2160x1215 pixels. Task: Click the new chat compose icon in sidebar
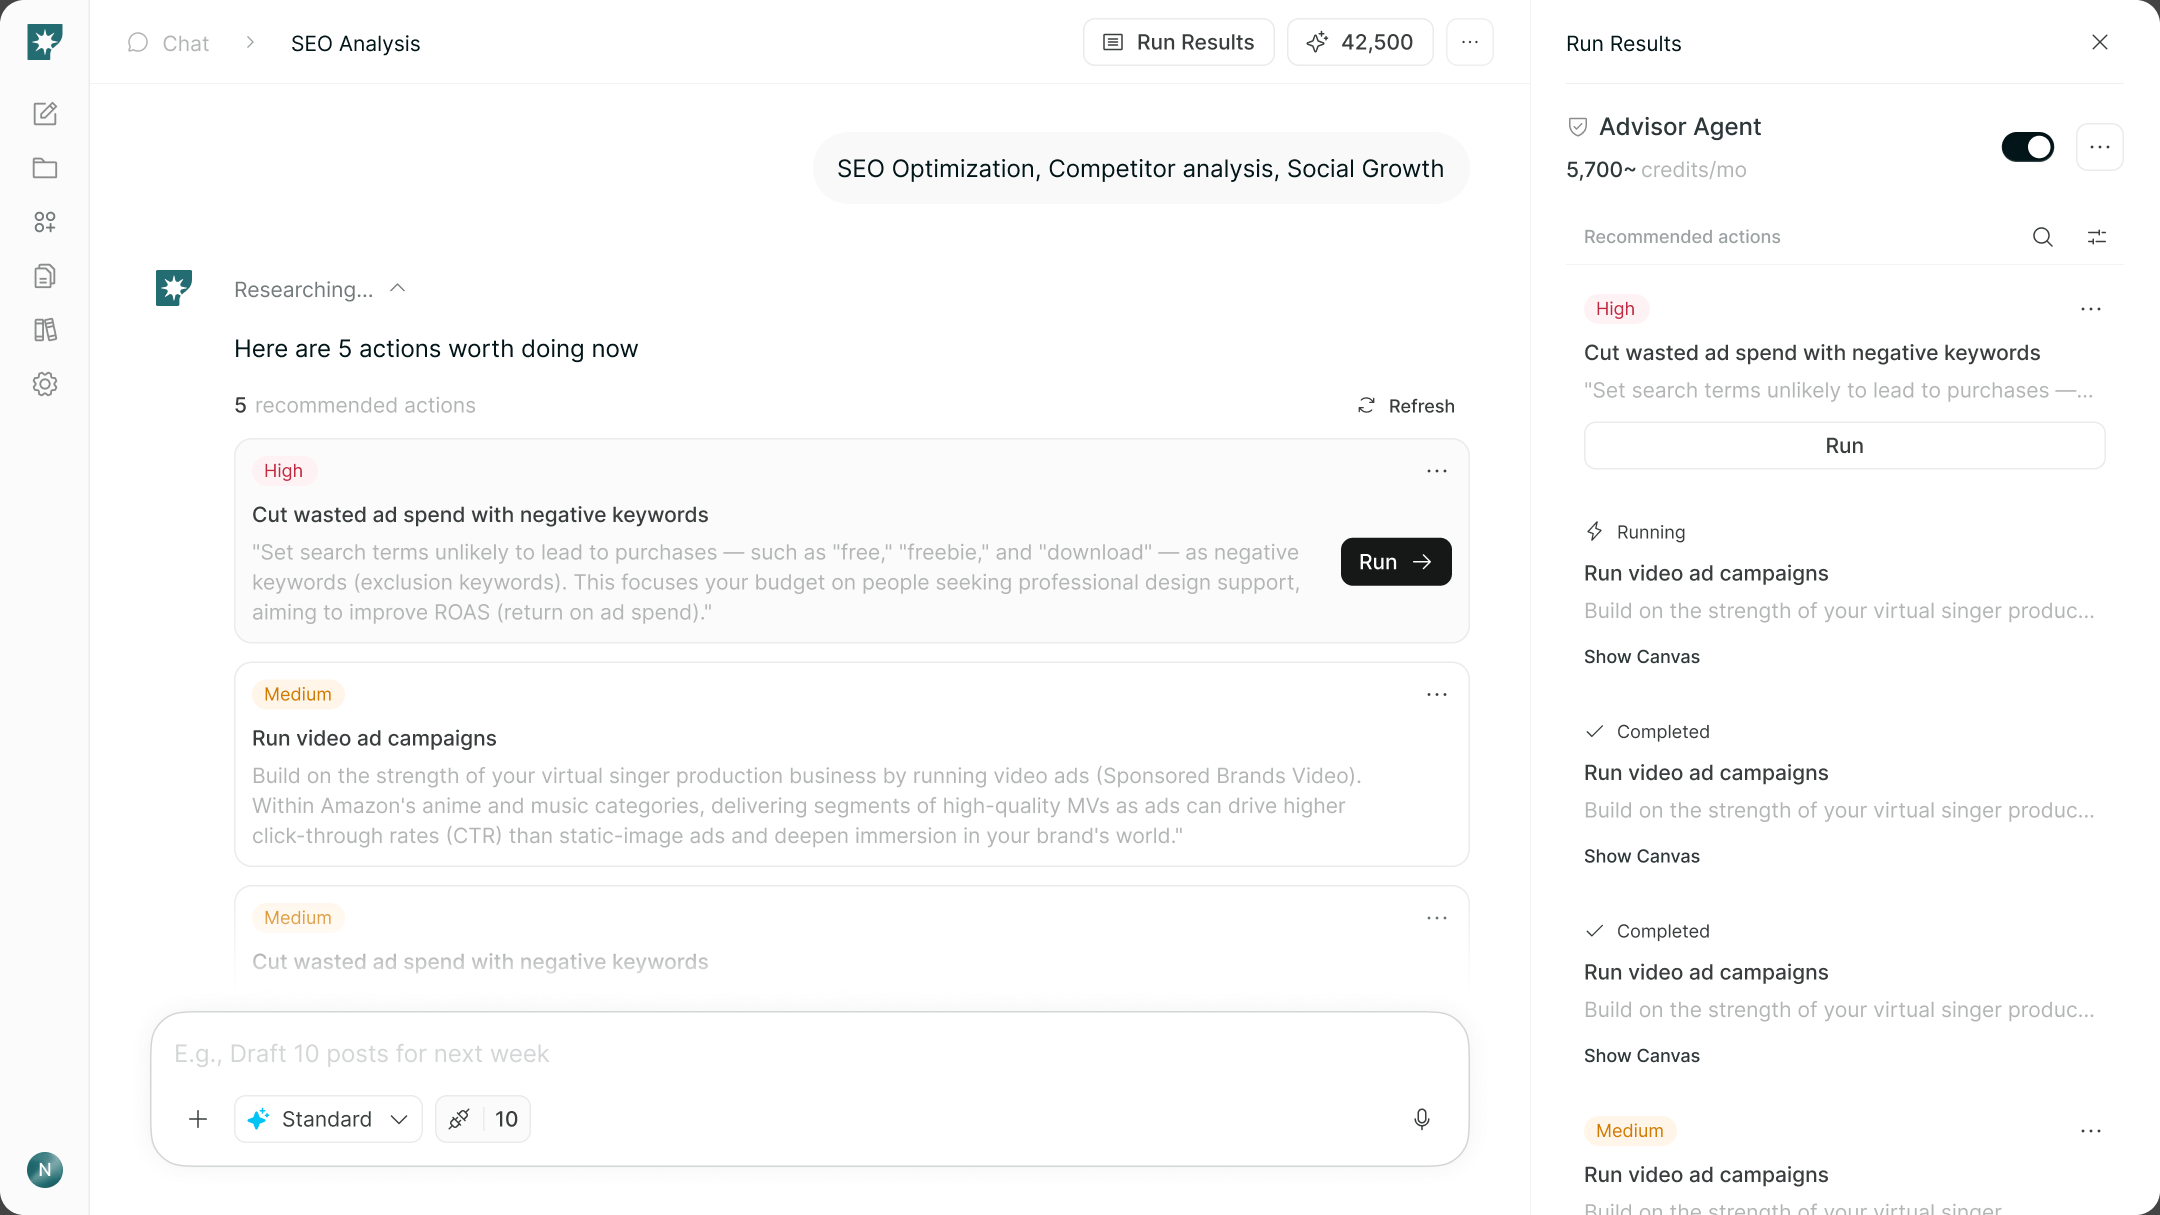45,114
